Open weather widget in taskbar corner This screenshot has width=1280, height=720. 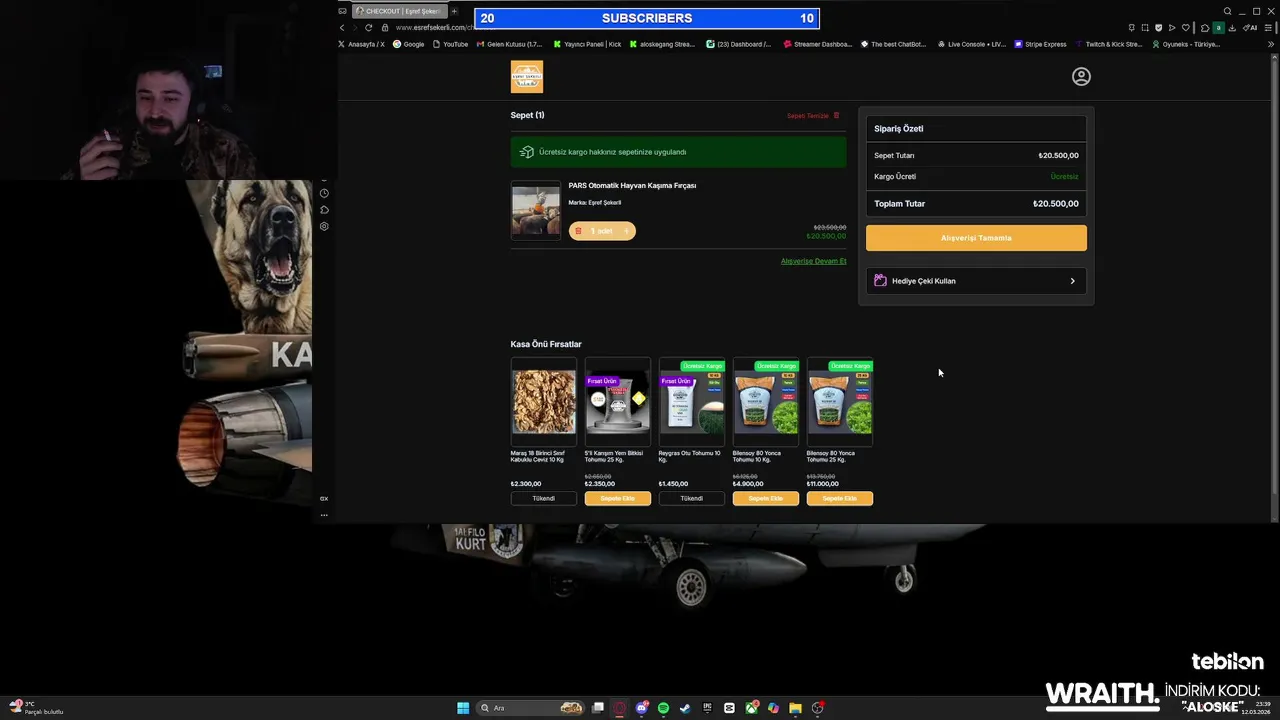[36, 708]
